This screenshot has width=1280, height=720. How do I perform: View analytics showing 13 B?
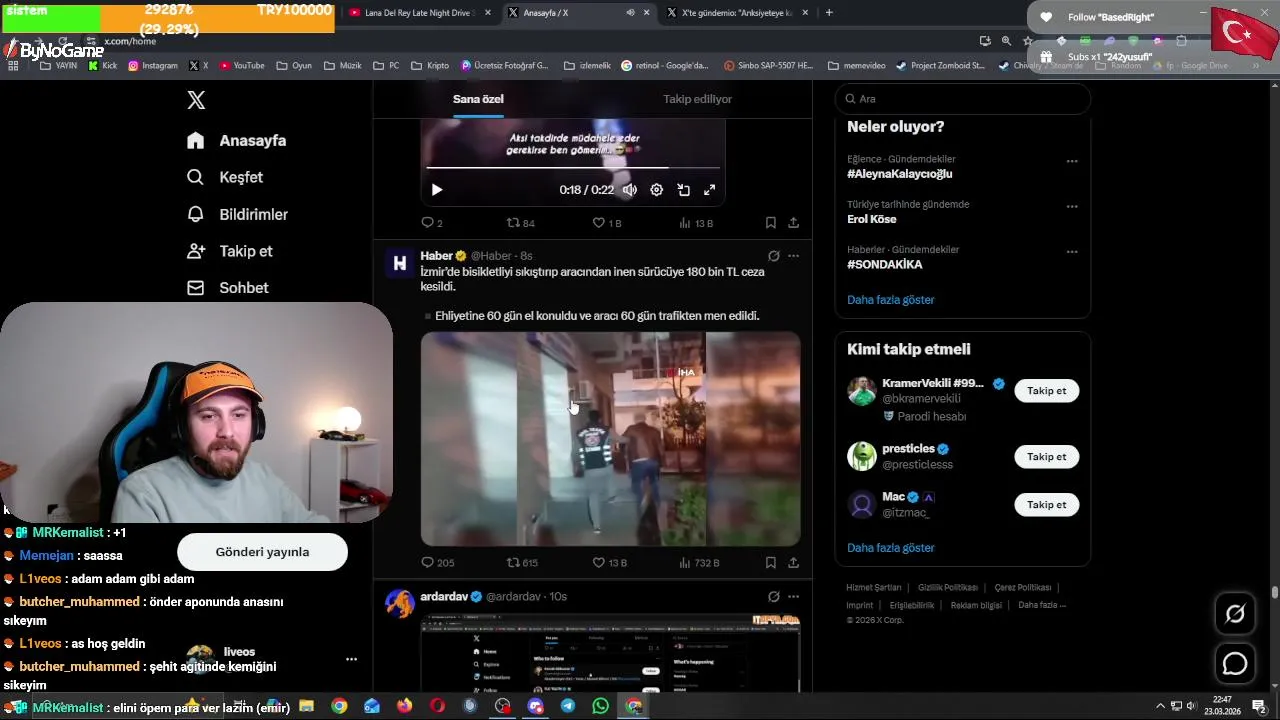[x=696, y=223]
